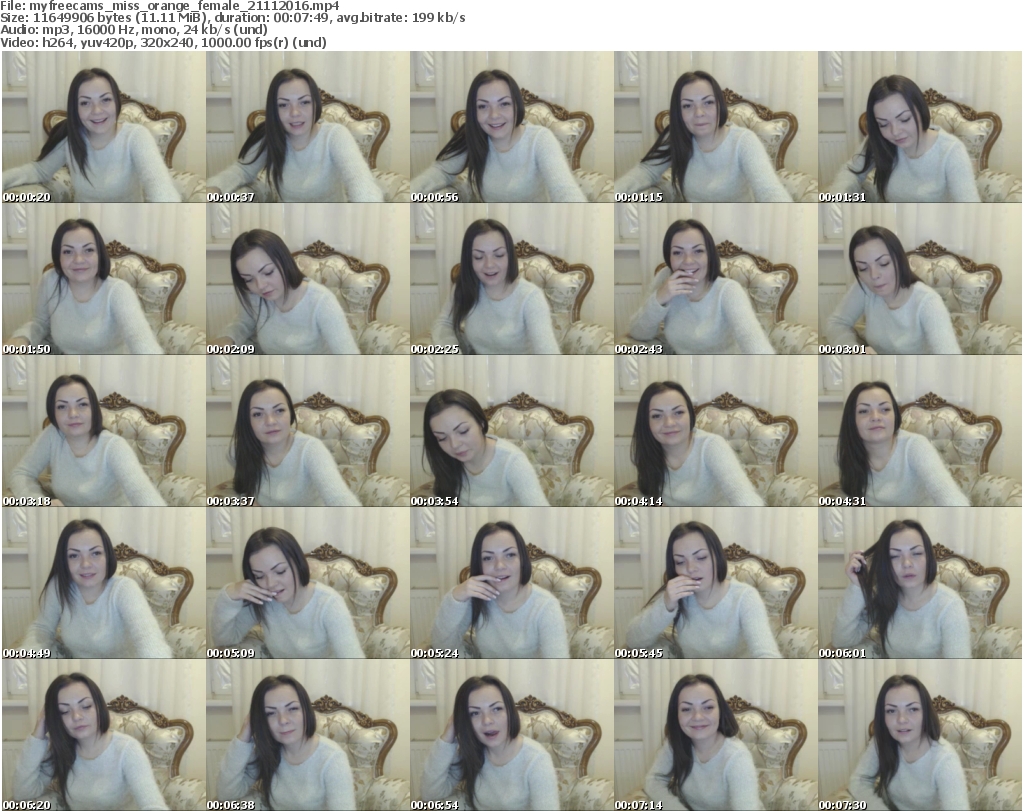Click the frame marked 00:05:24
This screenshot has height=811, width=1024.
coord(511,583)
